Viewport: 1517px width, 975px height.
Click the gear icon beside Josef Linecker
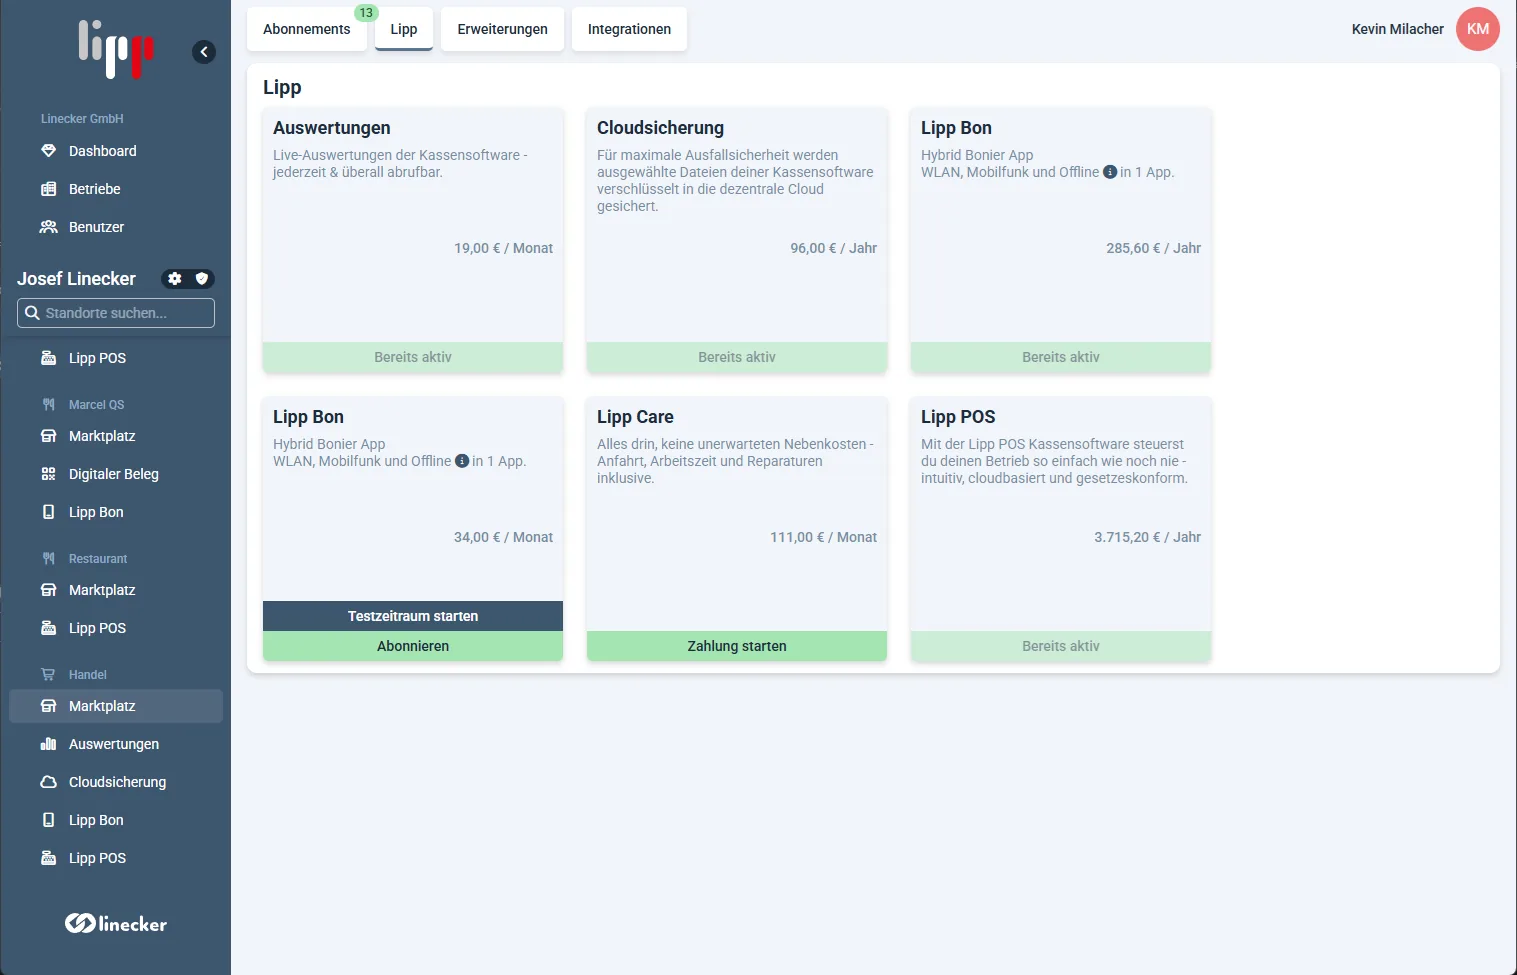tap(175, 279)
